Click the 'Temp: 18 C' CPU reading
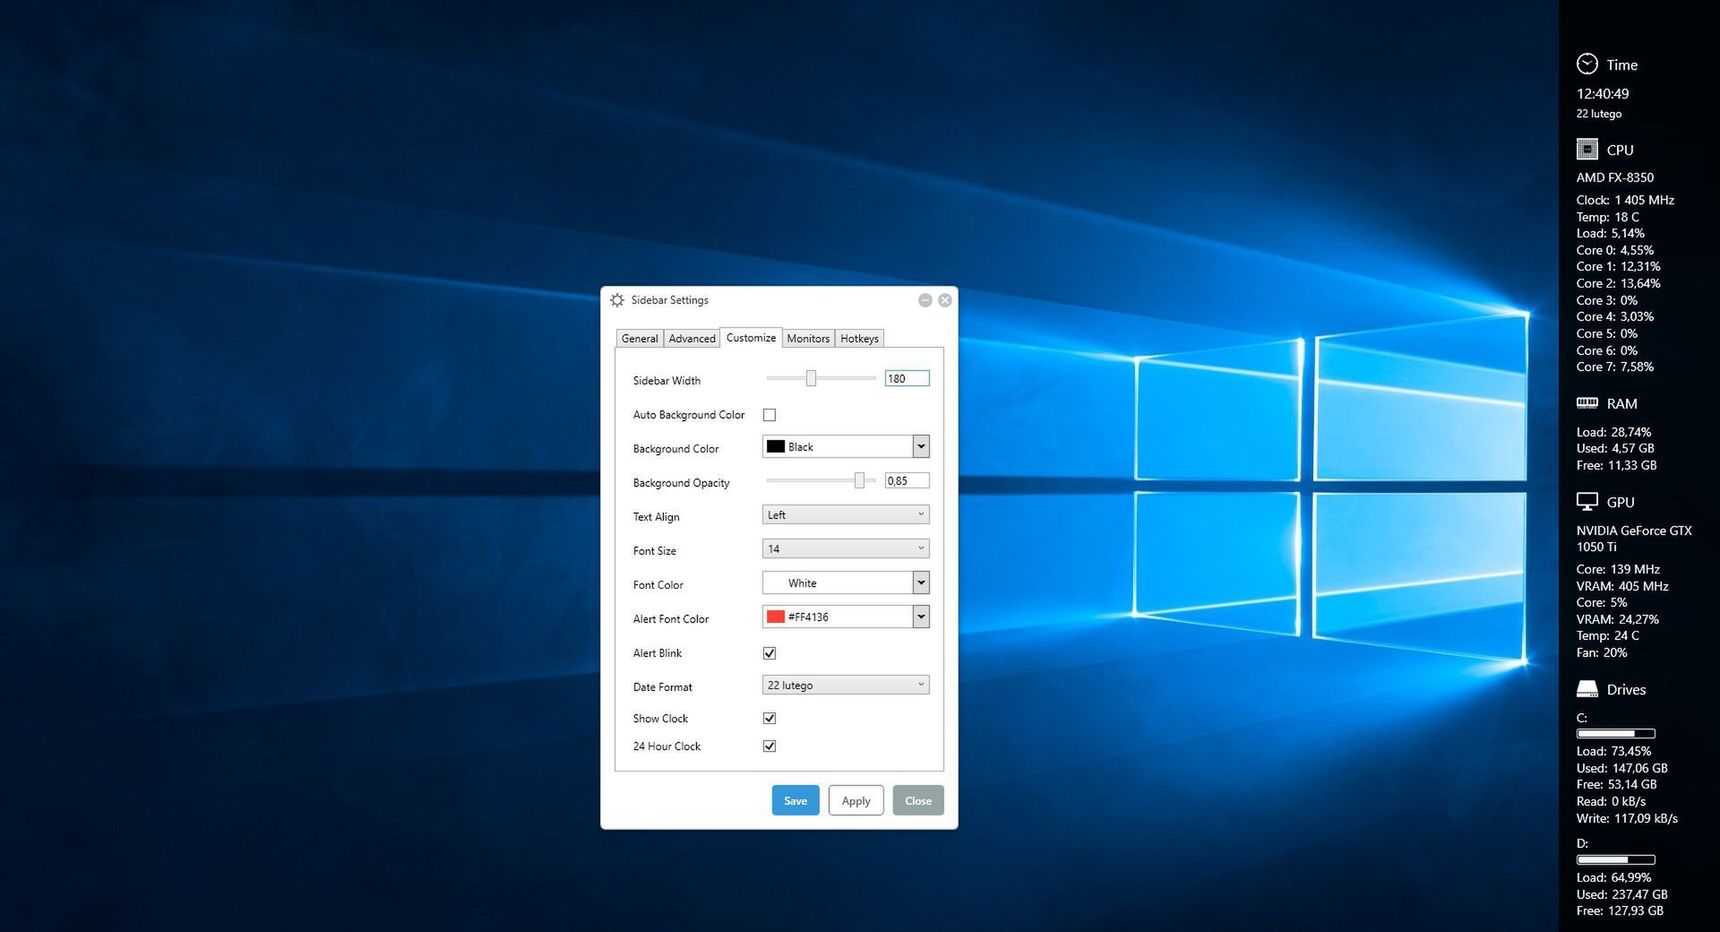The height and width of the screenshot is (932, 1720). (x=1608, y=217)
